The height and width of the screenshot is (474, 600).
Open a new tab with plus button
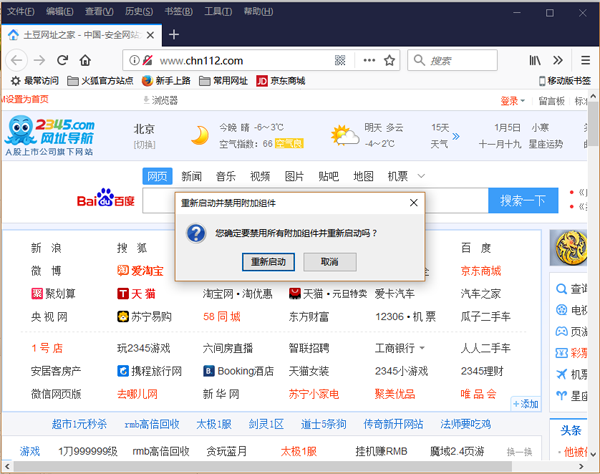point(174,34)
